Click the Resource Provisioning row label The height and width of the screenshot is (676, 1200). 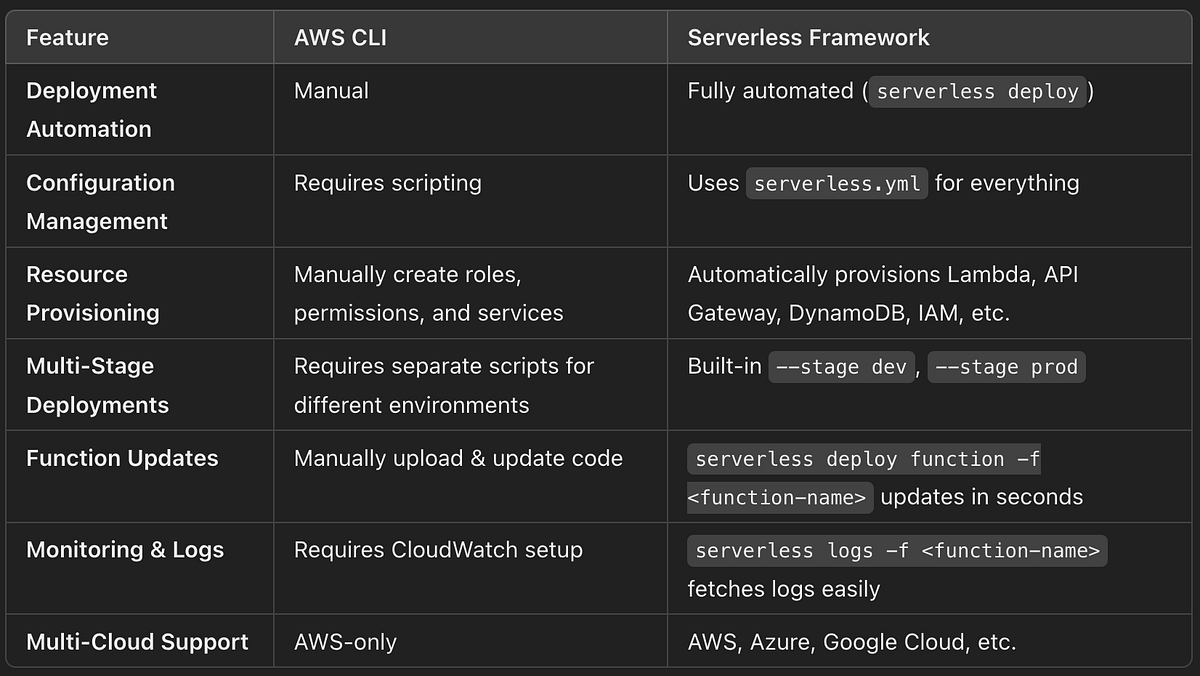[x=92, y=293]
